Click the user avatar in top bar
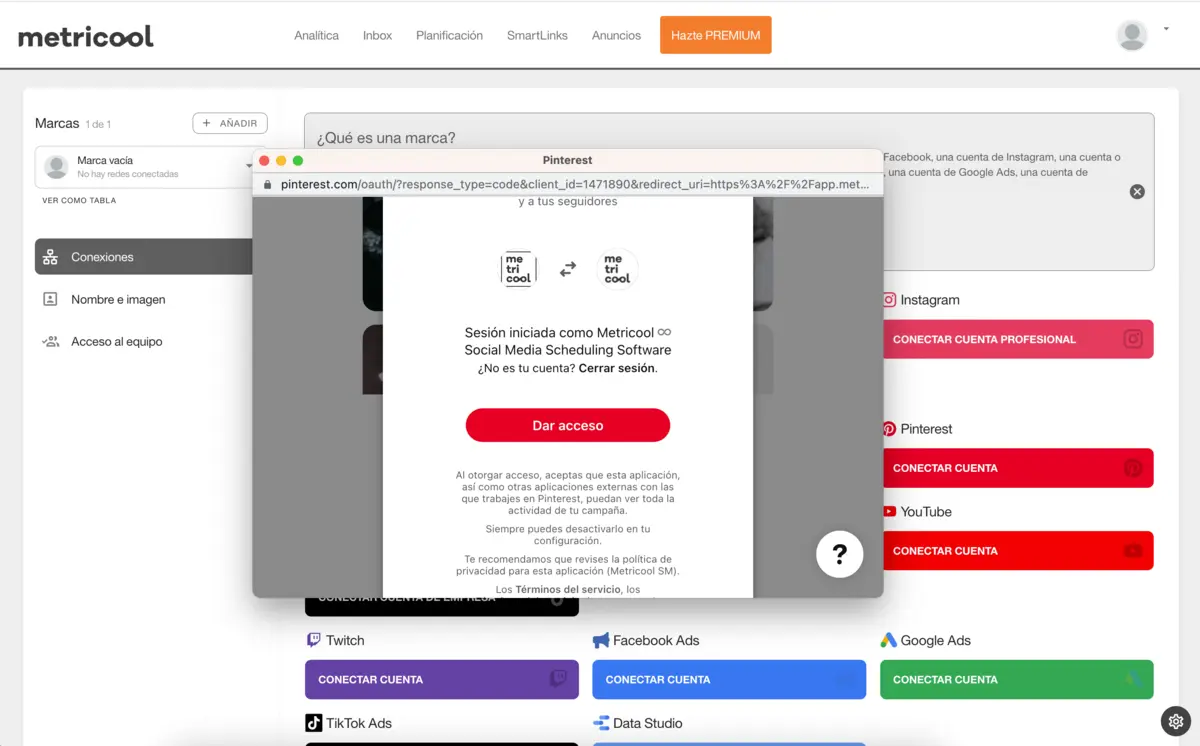Image resolution: width=1200 pixels, height=746 pixels. (x=1132, y=35)
